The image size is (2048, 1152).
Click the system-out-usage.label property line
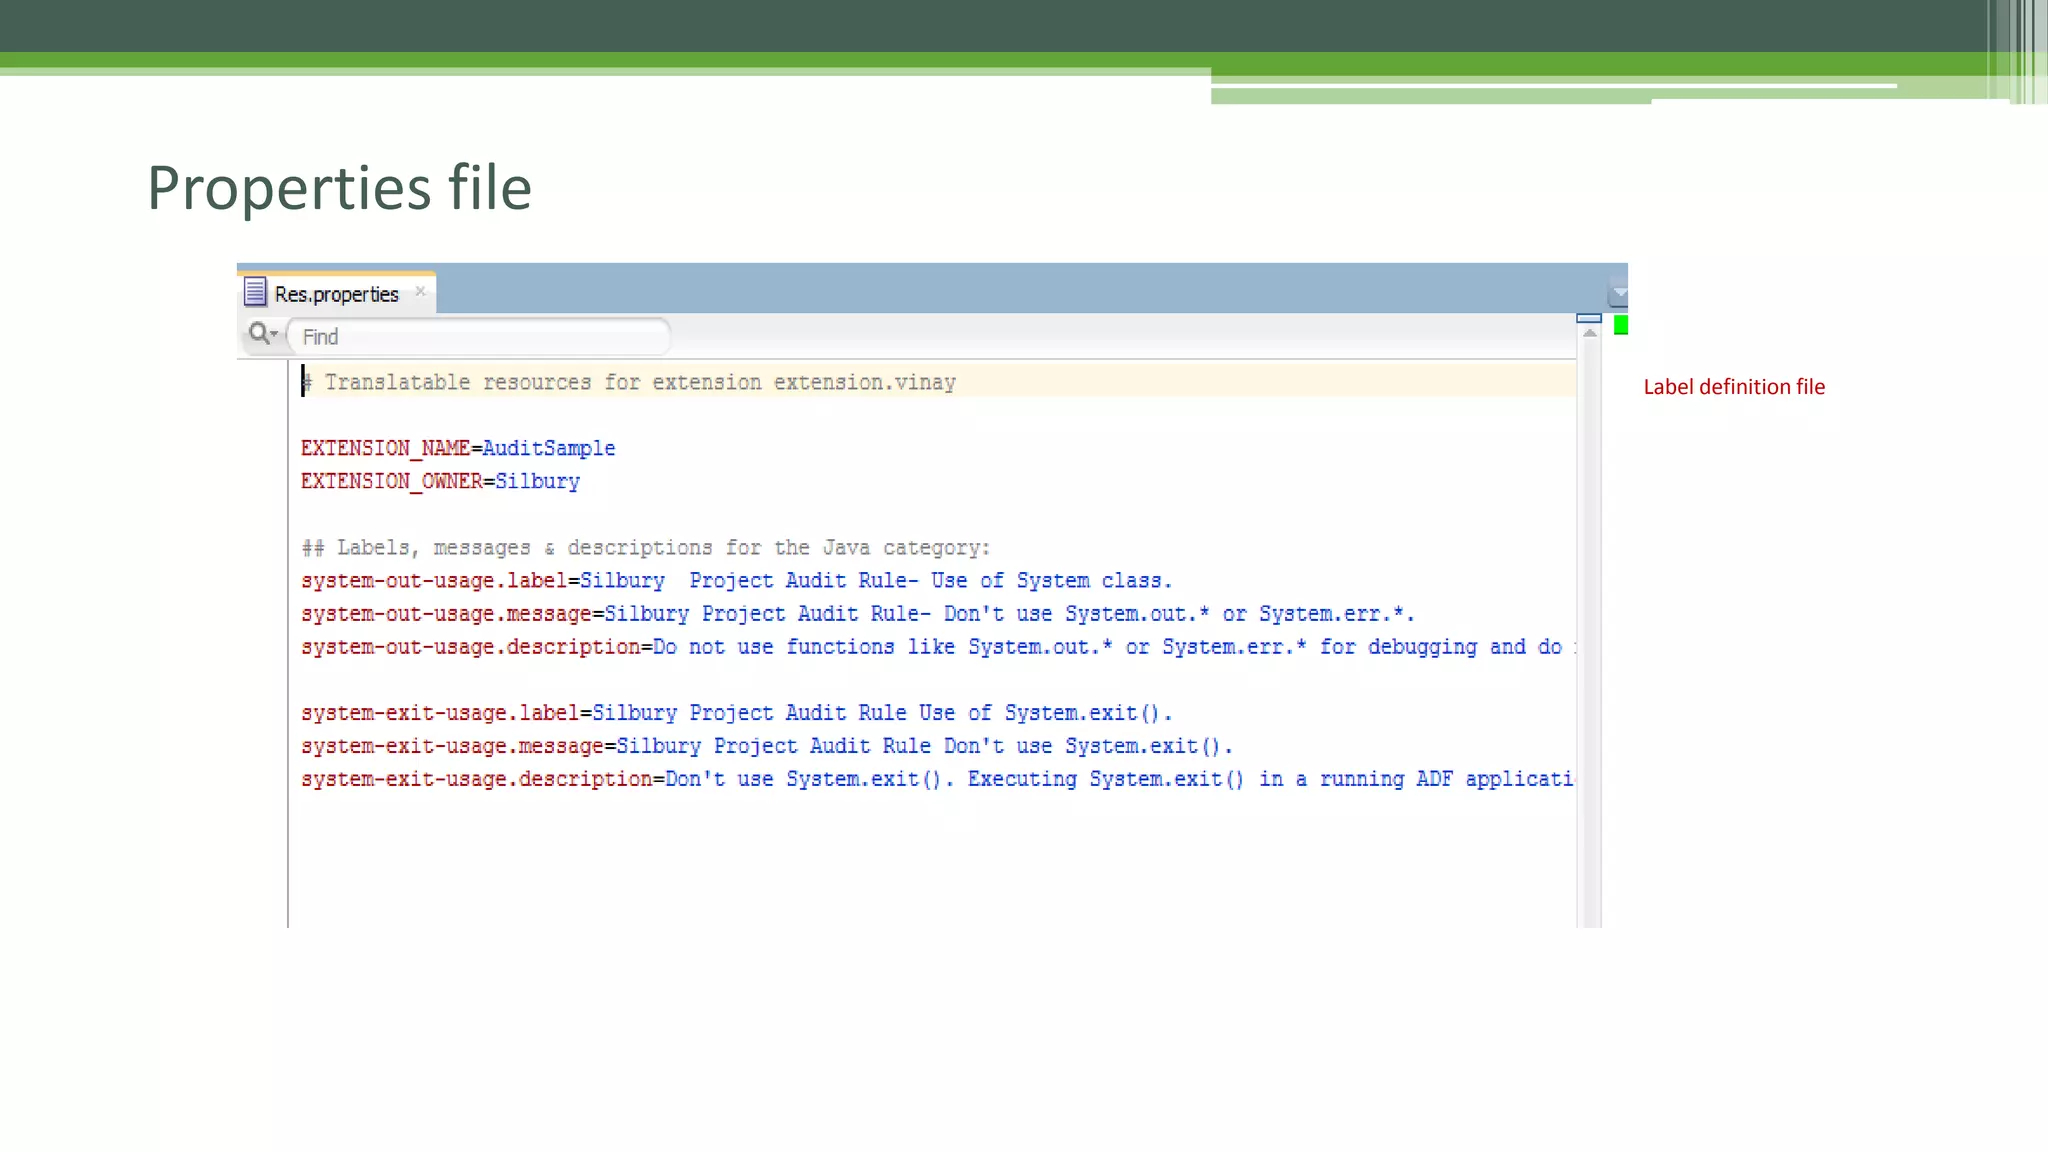tap(736, 581)
